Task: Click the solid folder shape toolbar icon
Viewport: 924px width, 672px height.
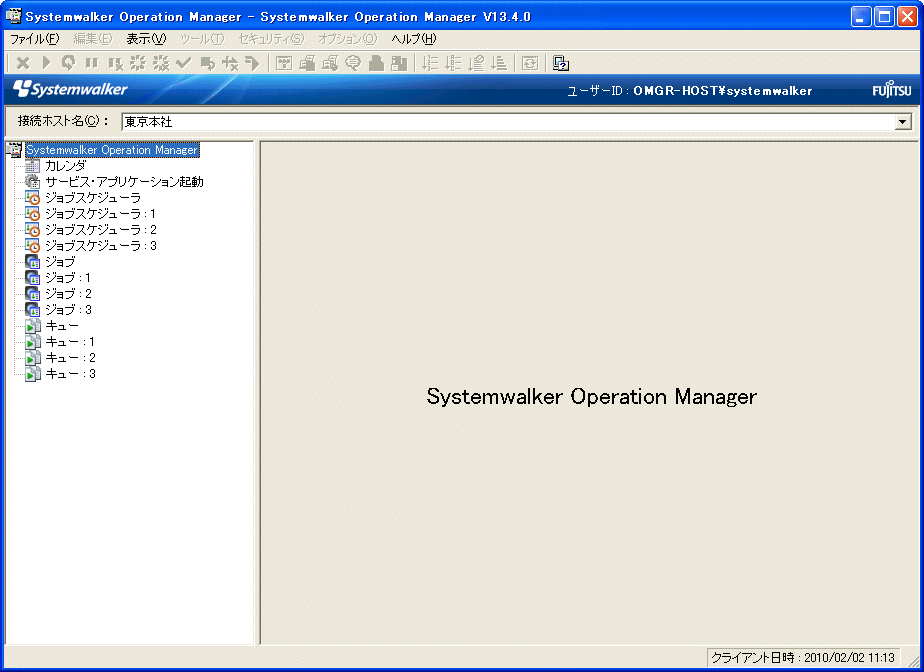Action: point(376,62)
